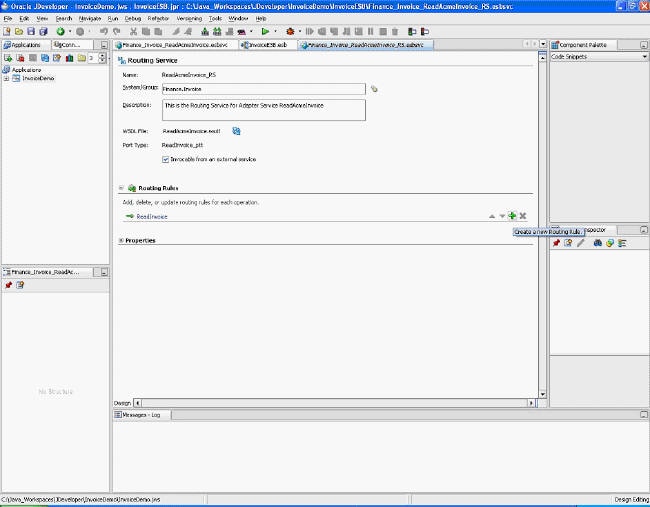Image resolution: width=650 pixels, height=507 pixels.
Task: Open the editor tab list dropdown
Action: (543, 44)
